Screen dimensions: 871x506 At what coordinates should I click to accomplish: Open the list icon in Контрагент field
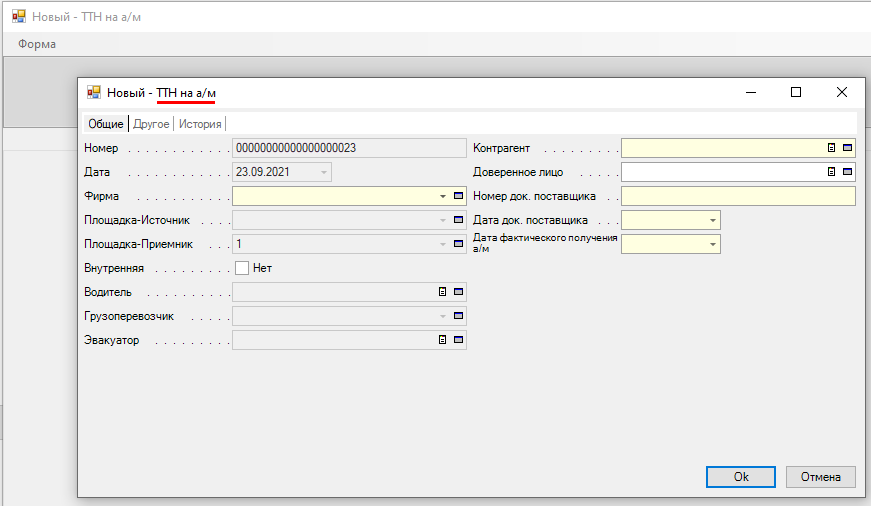831,148
